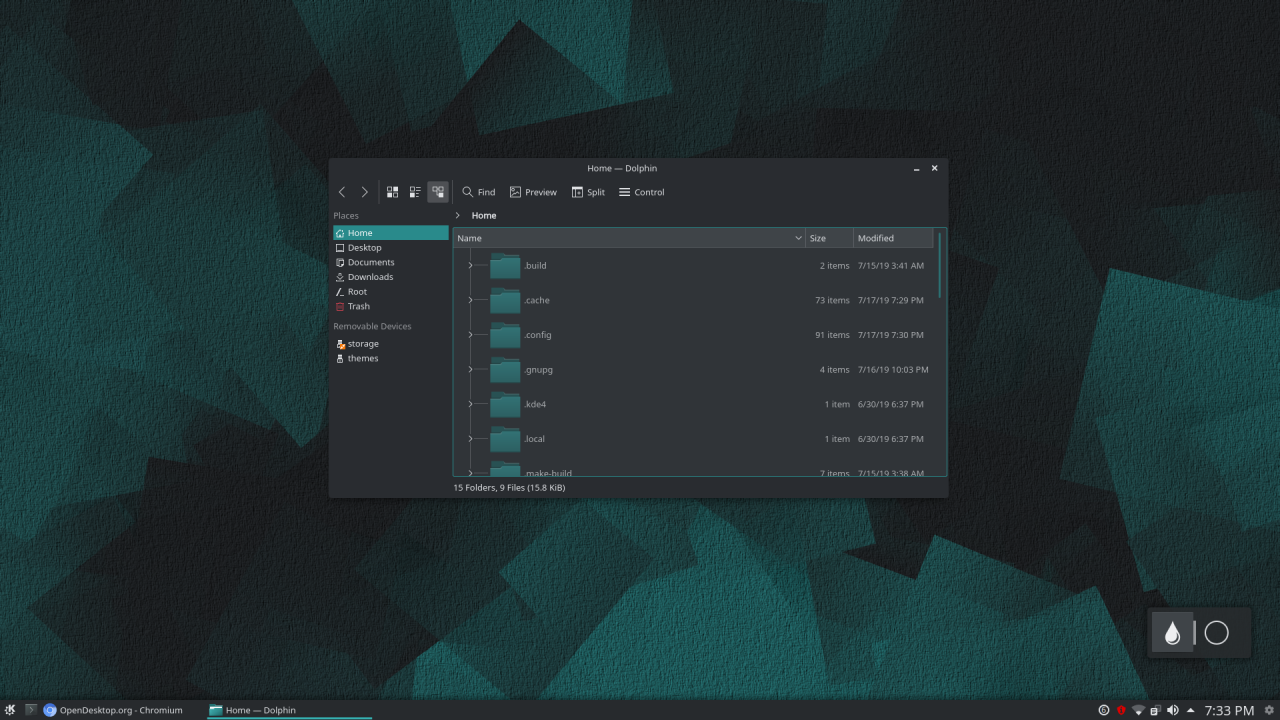Open the clipboard tray icon
This screenshot has height=720, width=1280.
pyautogui.click(x=1155, y=710)
